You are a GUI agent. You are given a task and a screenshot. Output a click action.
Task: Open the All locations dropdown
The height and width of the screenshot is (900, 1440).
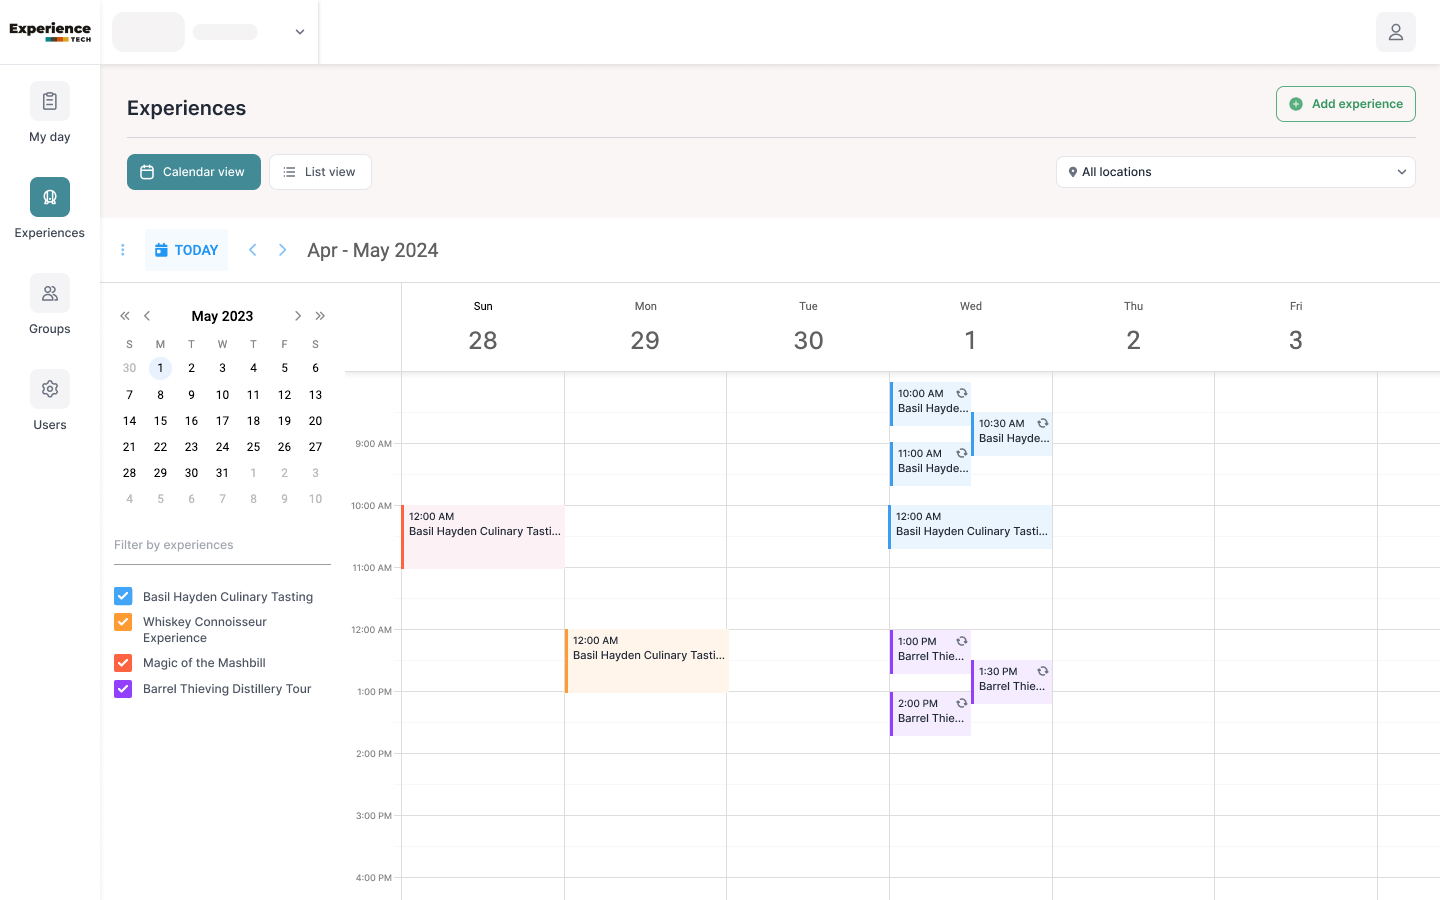1236,172
